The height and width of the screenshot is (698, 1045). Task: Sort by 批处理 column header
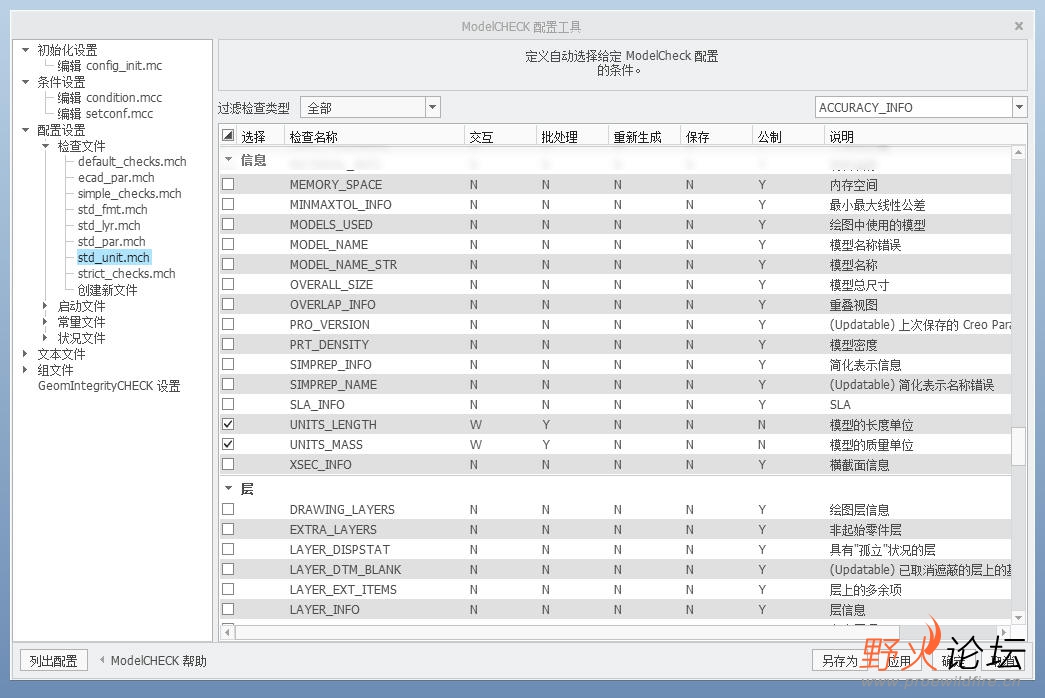coord(572,136)
